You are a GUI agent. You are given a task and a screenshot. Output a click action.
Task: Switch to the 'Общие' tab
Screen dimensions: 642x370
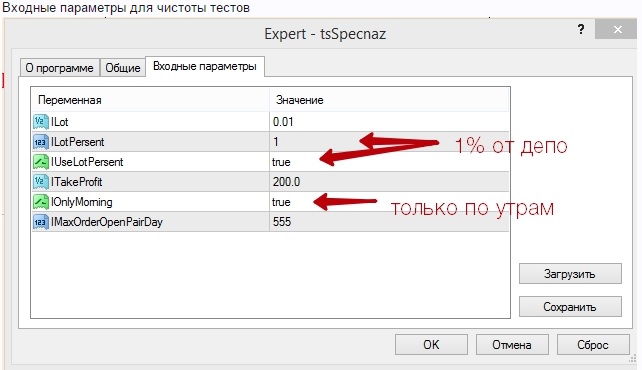click(x=123, y=68)
